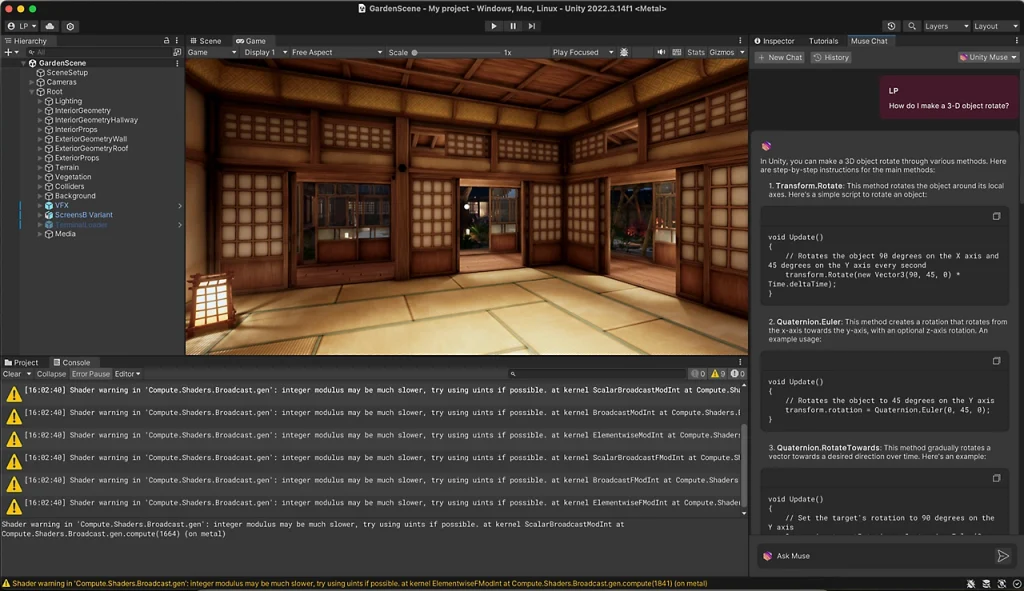This screenshot has width=1024, height=591.
Task: Clear the Console log
Action: click(x=12, y=374)
